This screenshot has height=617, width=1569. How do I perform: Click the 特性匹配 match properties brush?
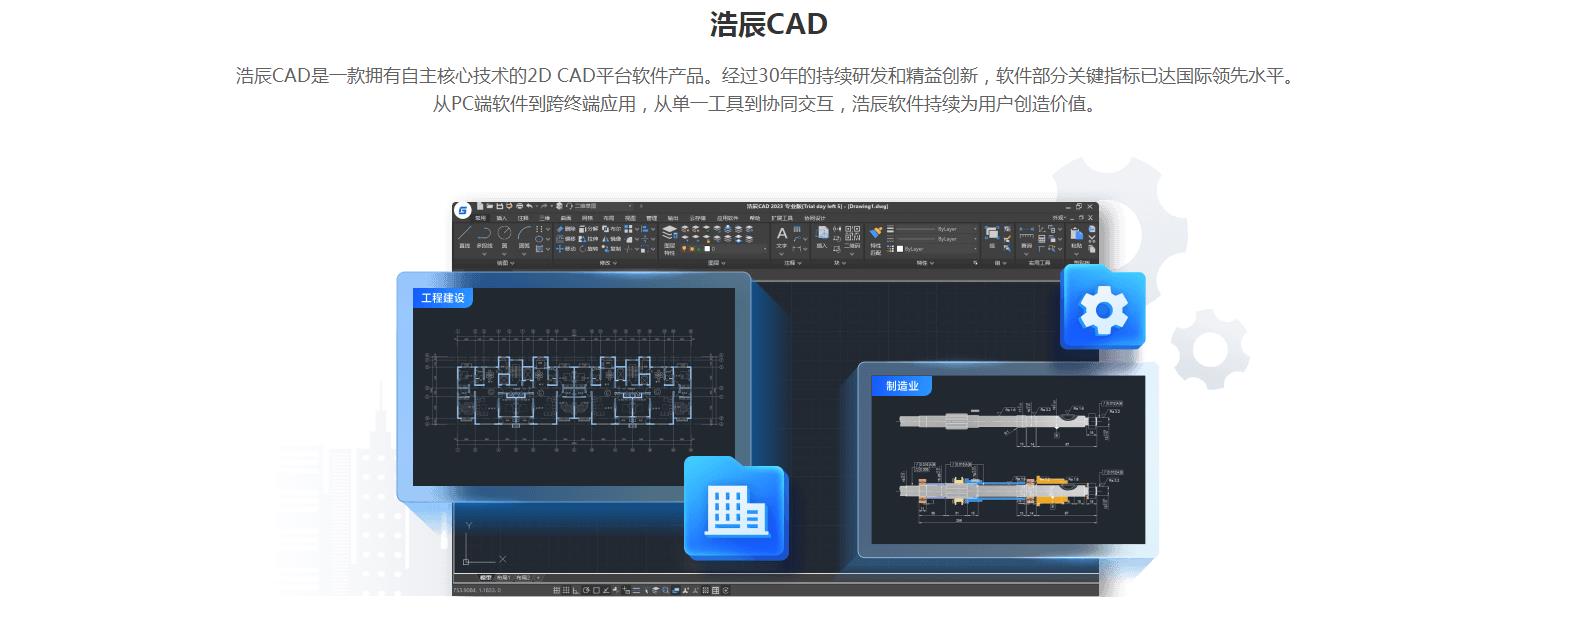[x=876, y=240]
